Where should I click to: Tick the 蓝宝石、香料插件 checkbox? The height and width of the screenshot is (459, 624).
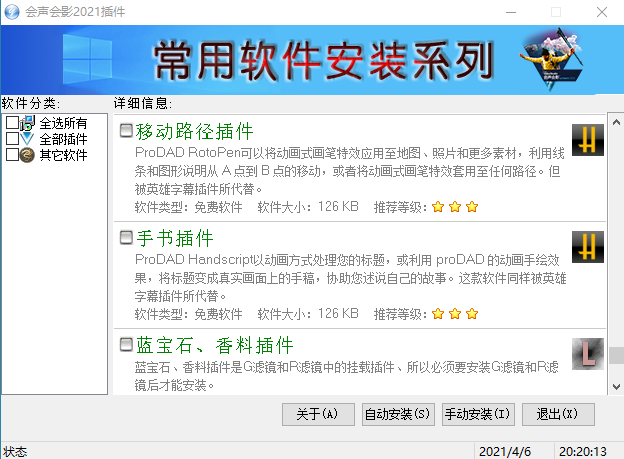pyautogui.click(x=127, y=345)
